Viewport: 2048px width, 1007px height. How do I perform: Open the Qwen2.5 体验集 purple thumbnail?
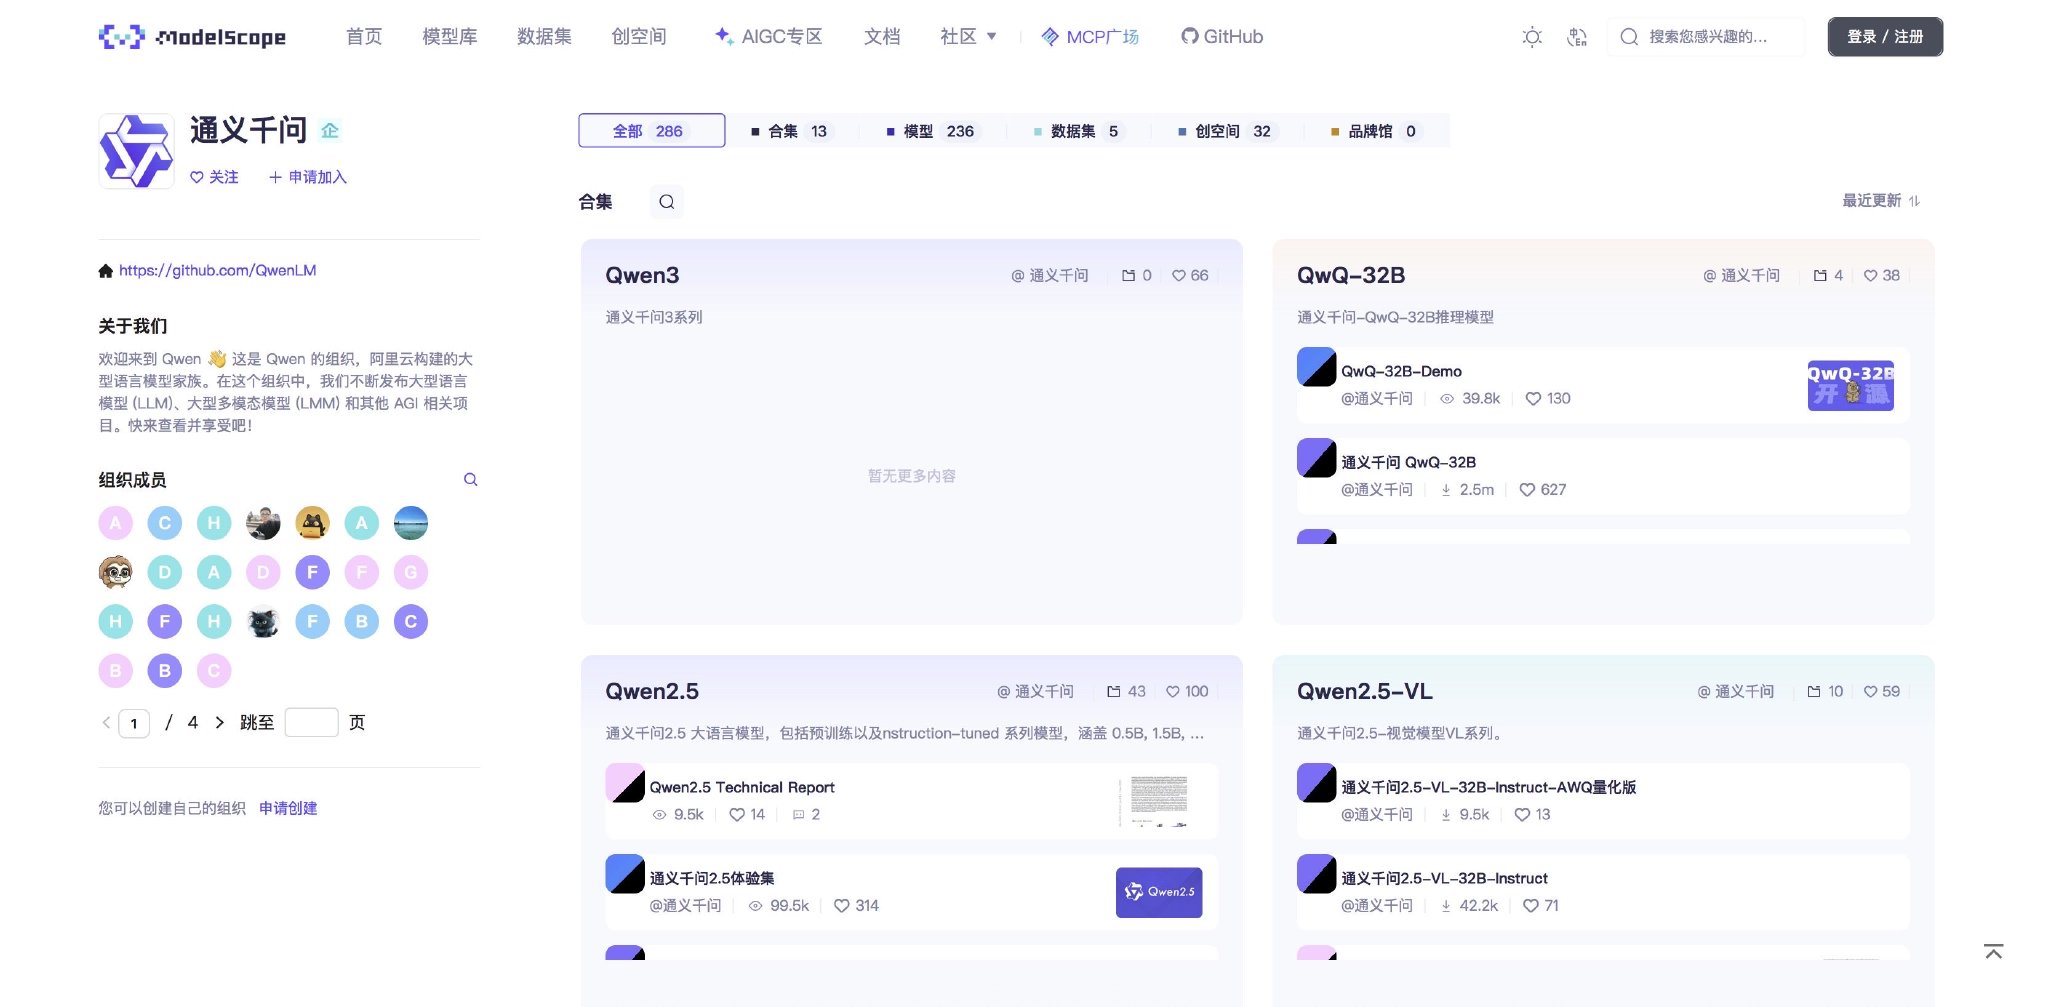pos(1159,892)
